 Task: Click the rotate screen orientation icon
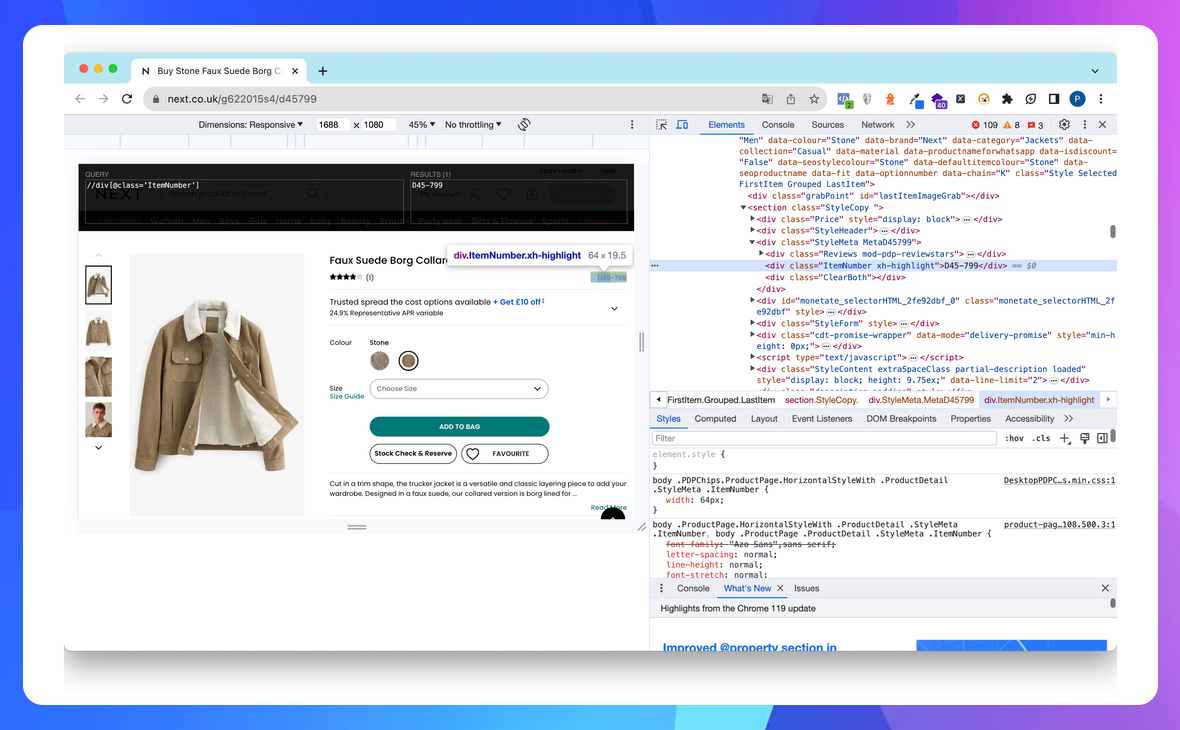click(x=524, y=125)
